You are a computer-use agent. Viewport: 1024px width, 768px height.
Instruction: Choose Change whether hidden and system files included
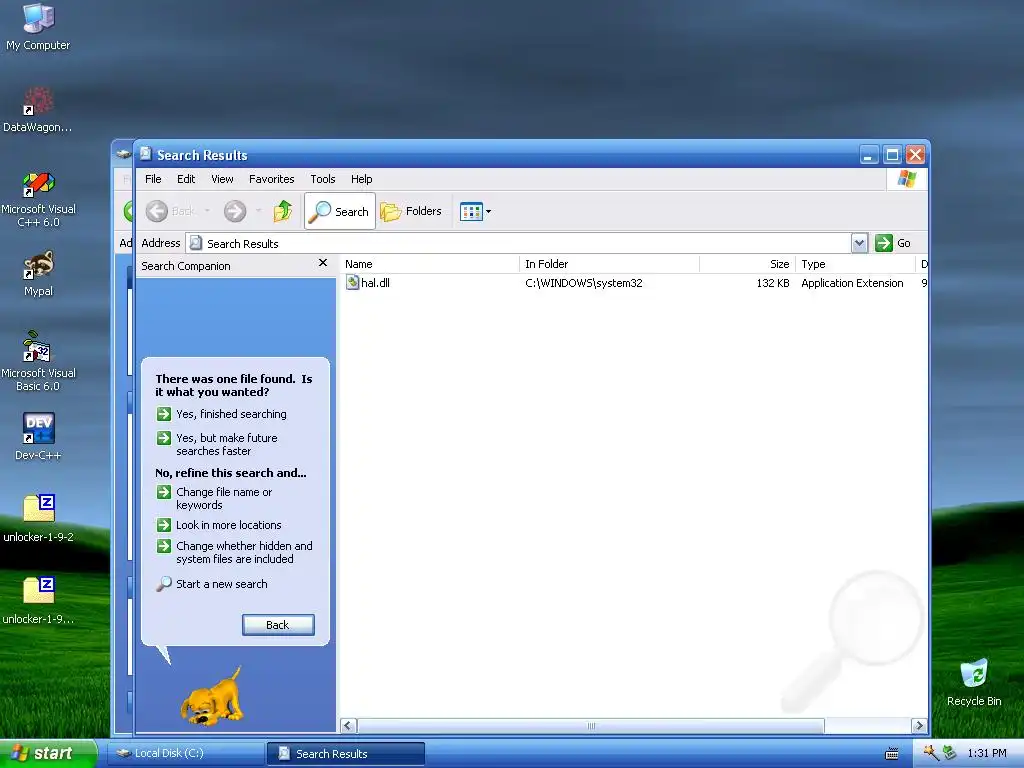(234, 552)
